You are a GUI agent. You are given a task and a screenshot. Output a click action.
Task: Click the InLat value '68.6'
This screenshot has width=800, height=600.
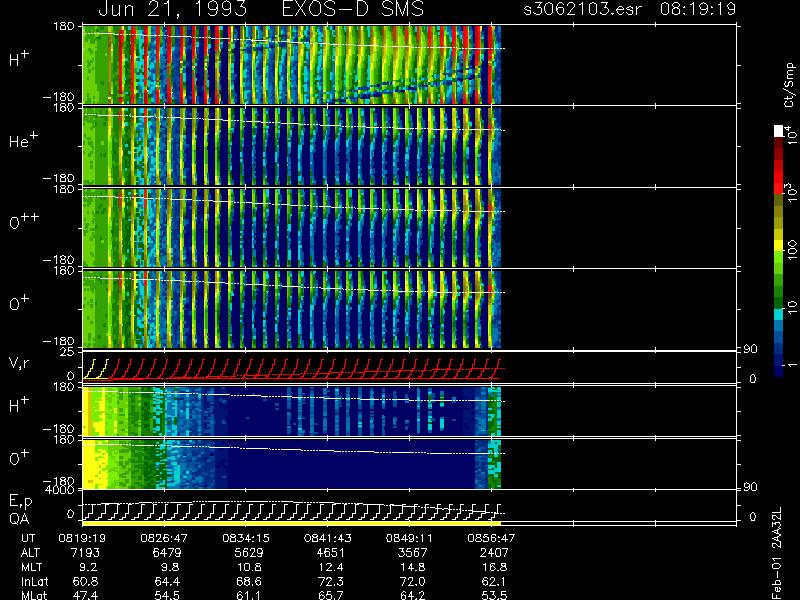pos(249,581)
